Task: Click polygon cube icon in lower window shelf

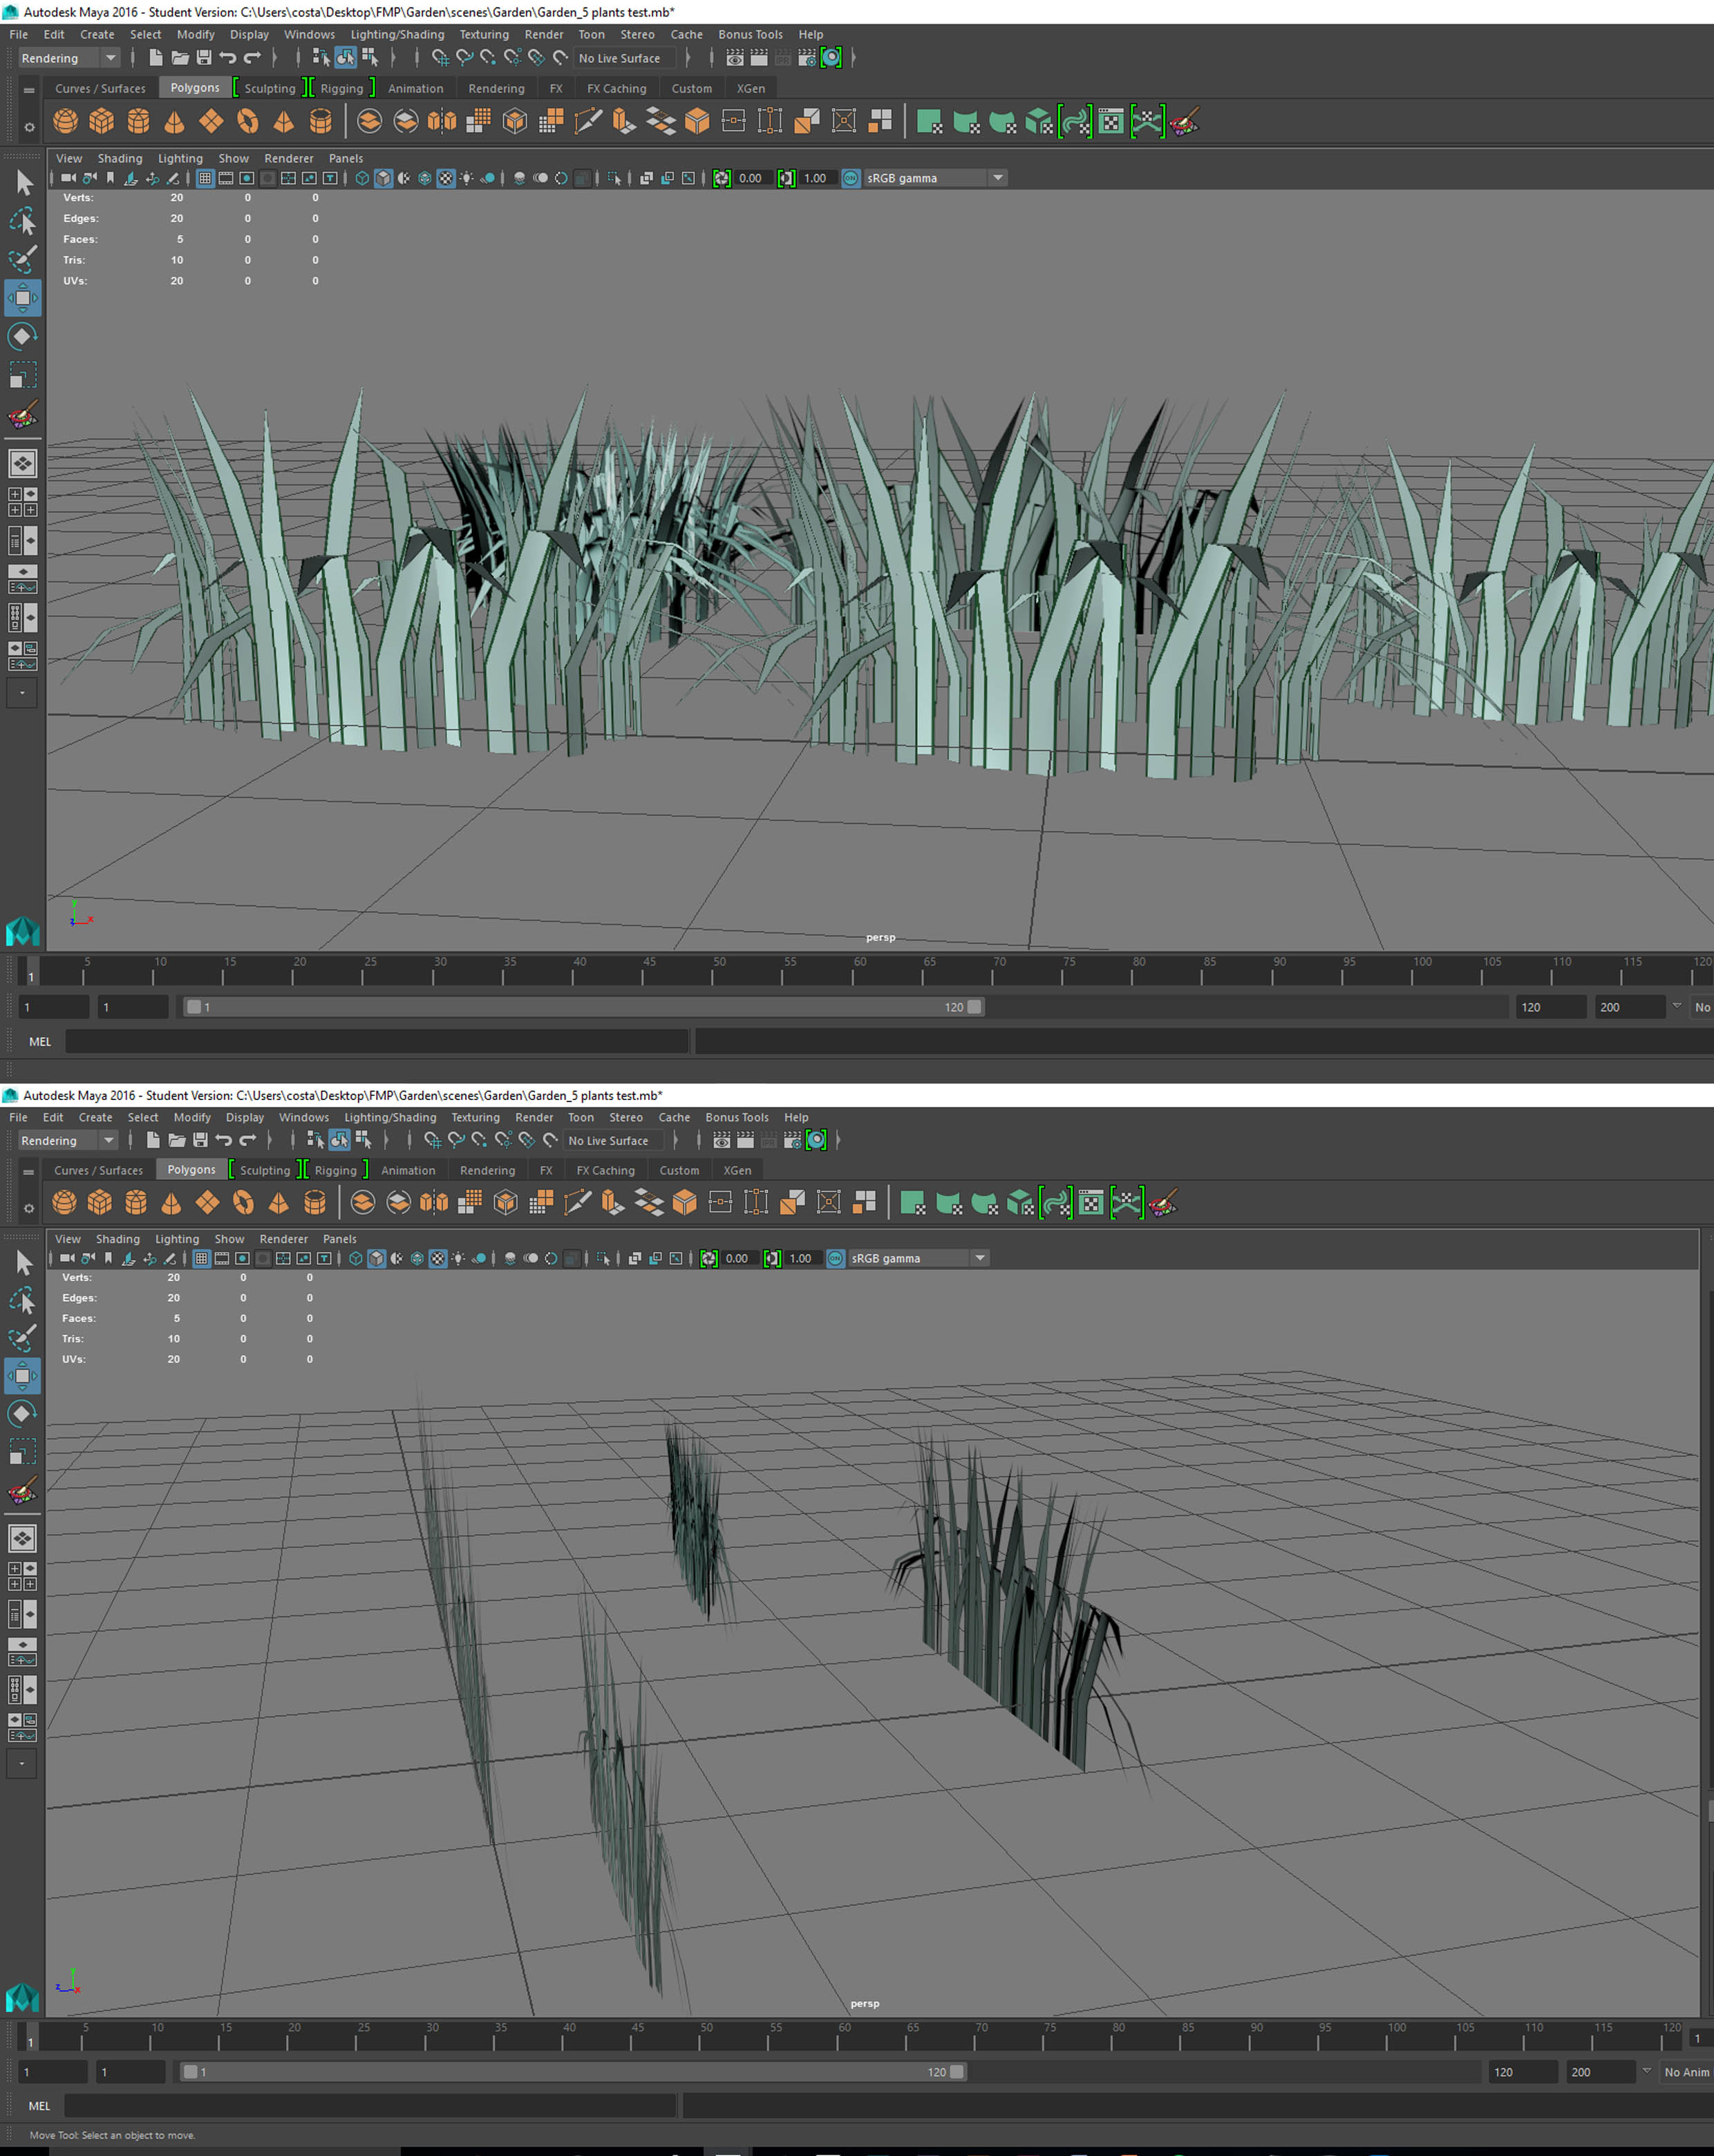Action: tap(100, 1202)
